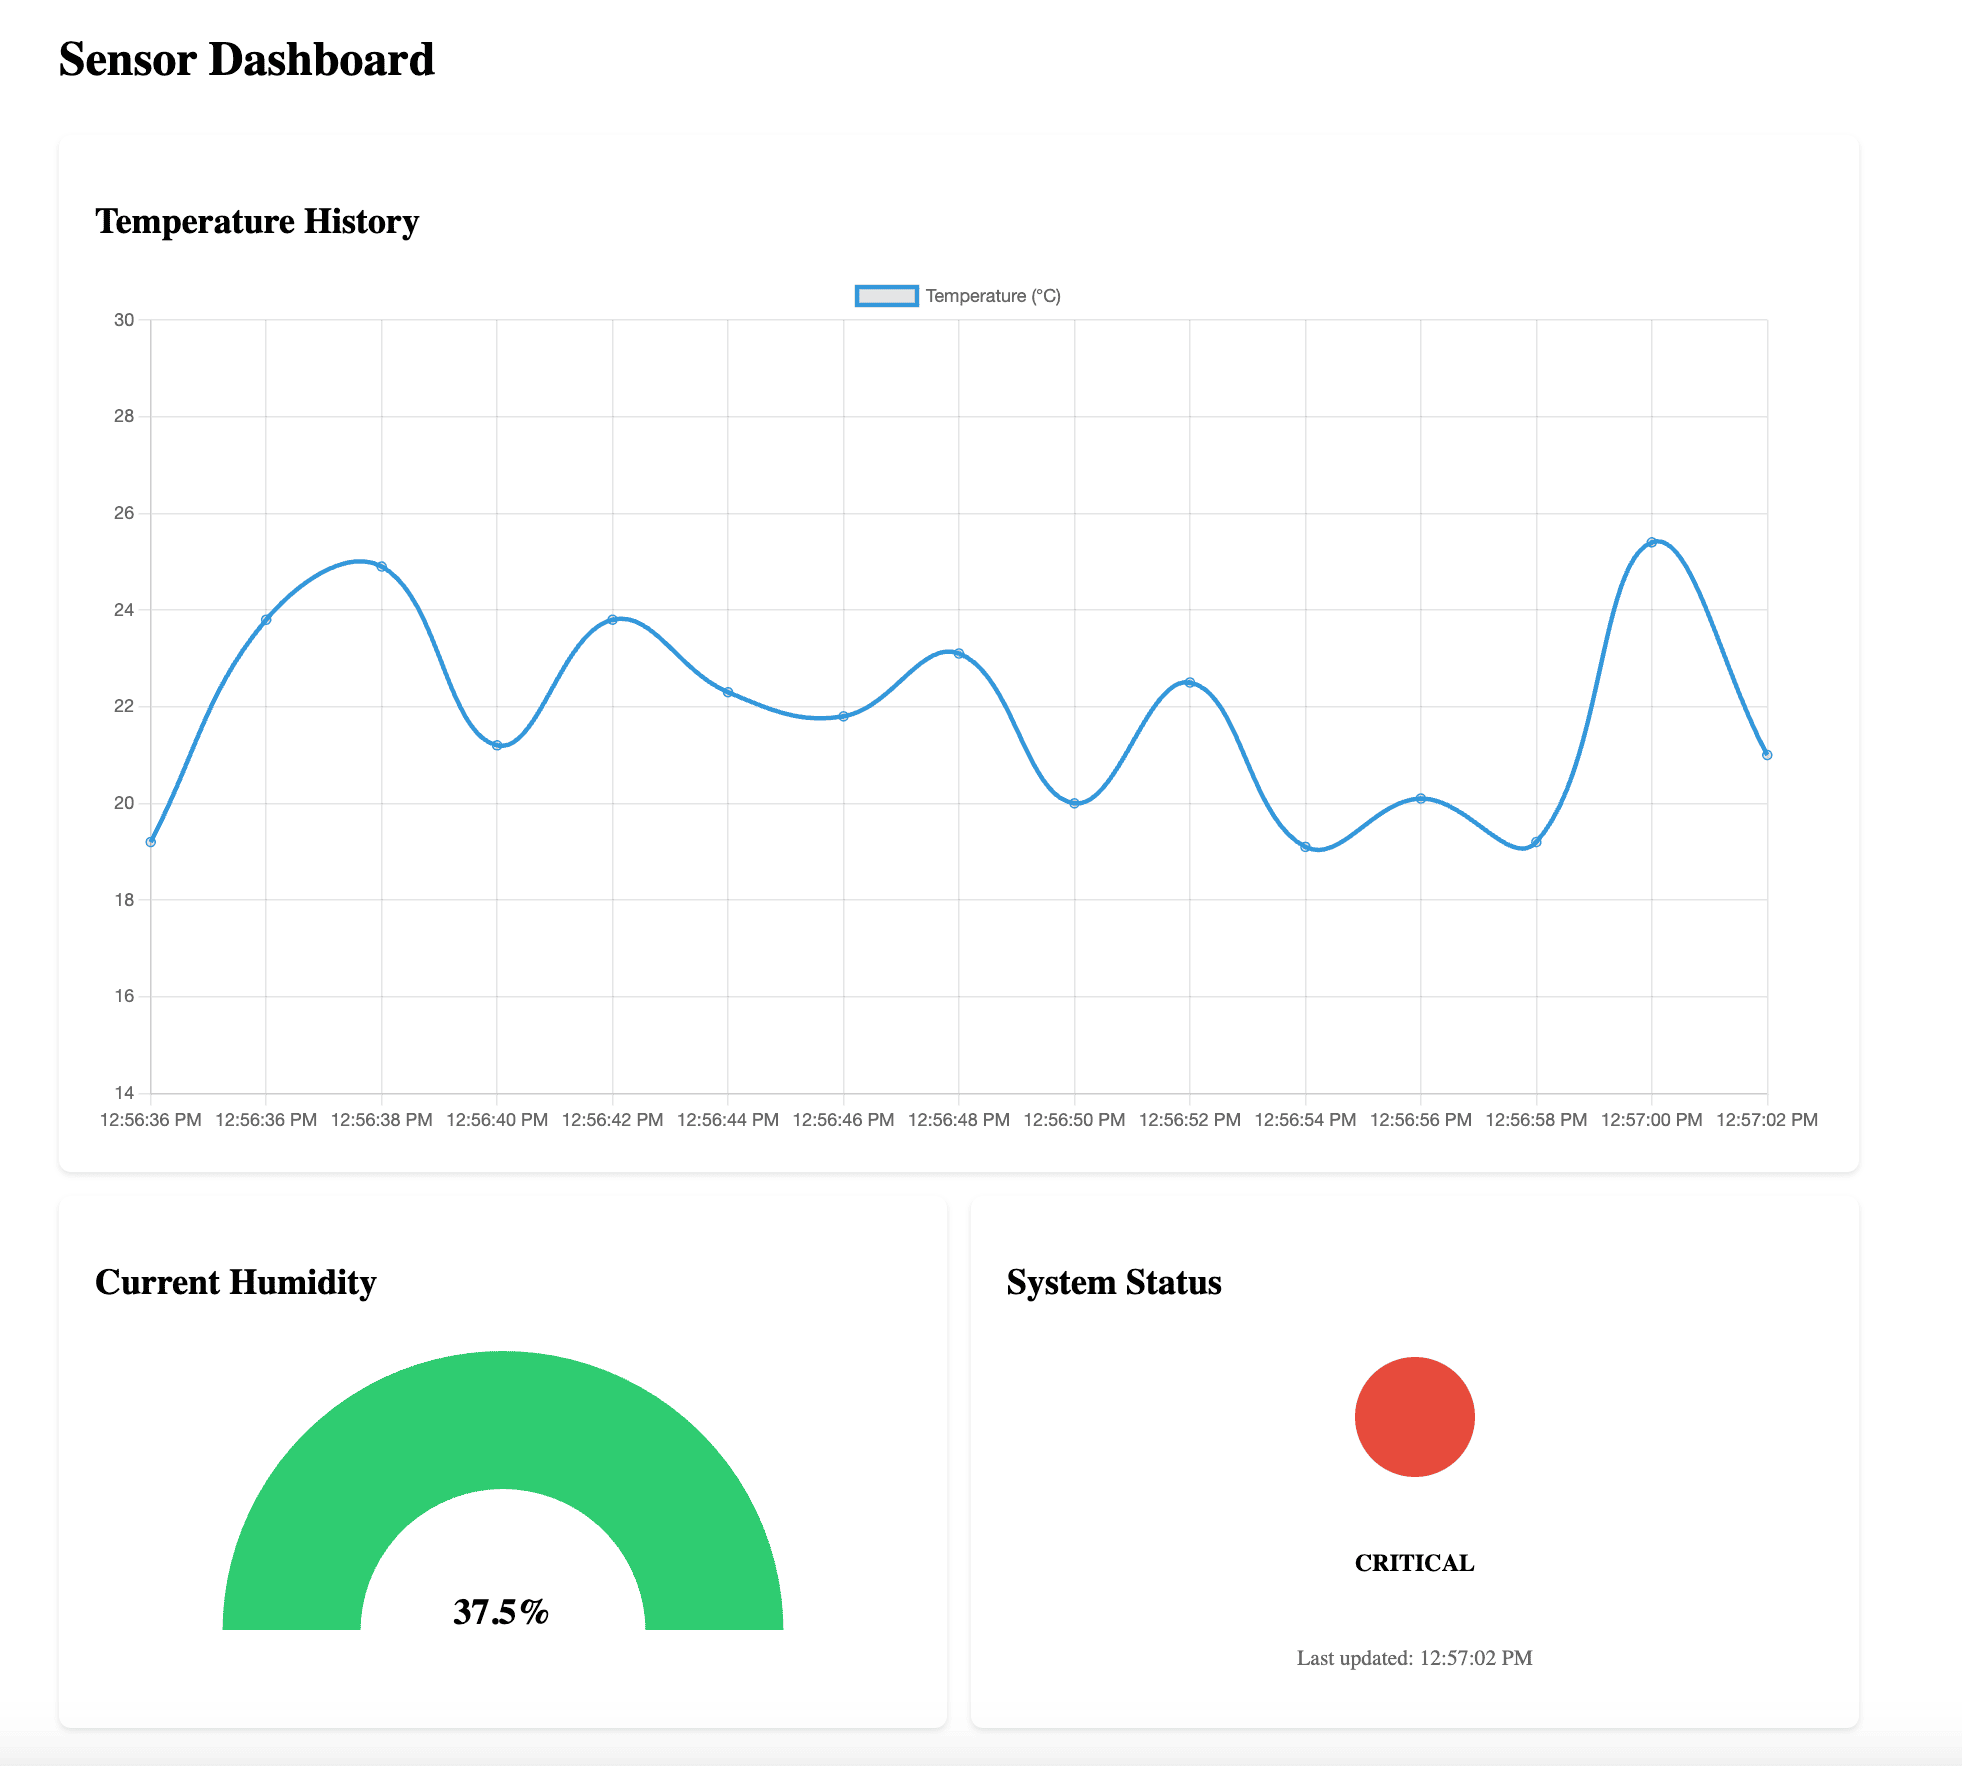Viewport: 1962px width, 1766px height.
Task: Click the first data point at 12:56:36
Action: (150, 841)
